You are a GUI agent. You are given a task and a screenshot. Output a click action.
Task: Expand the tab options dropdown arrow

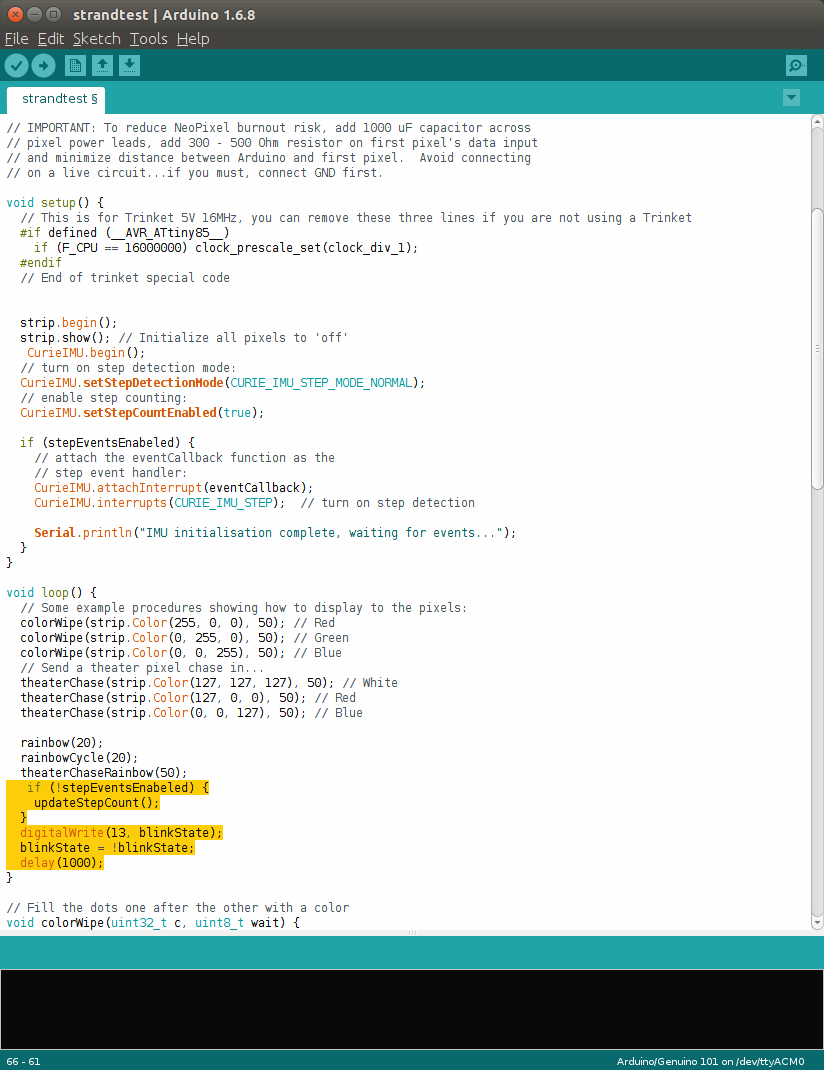(791, 98)
